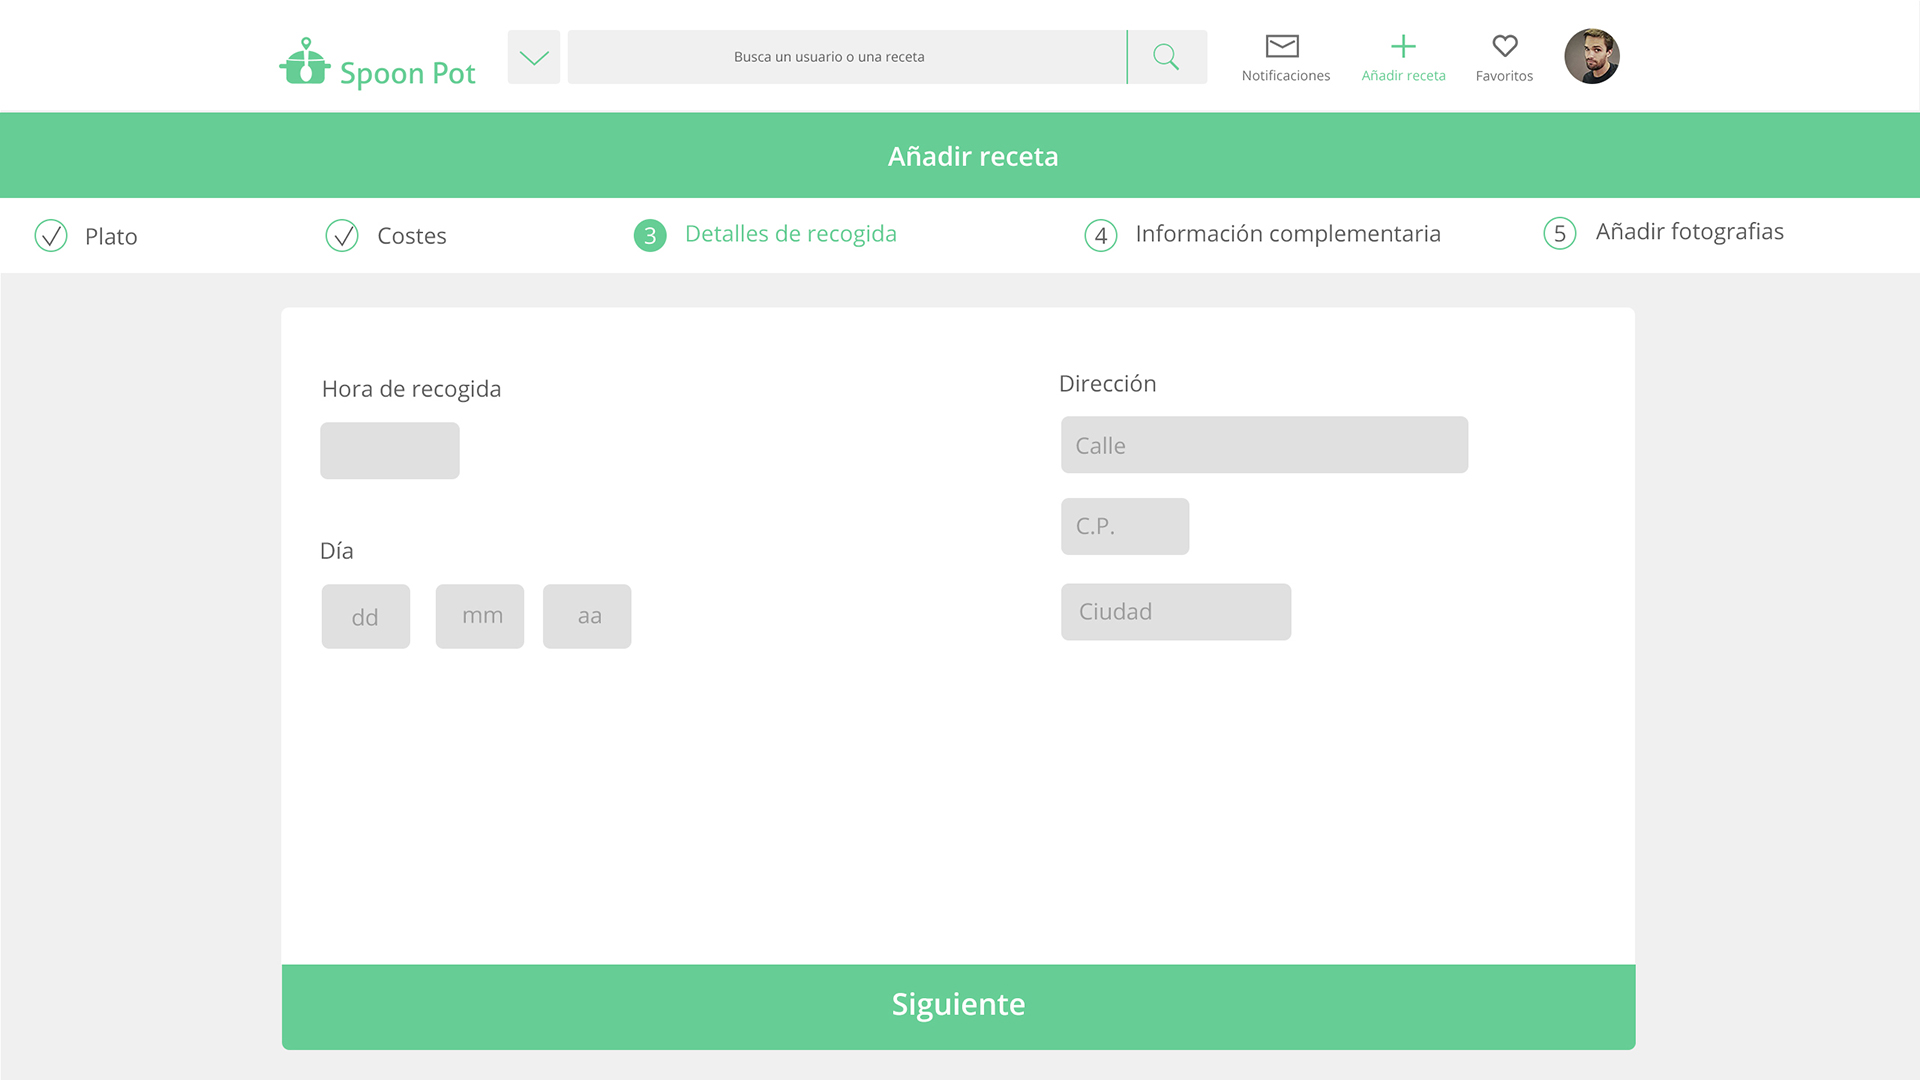Click the C.P. postal code field

point(1125,526)
